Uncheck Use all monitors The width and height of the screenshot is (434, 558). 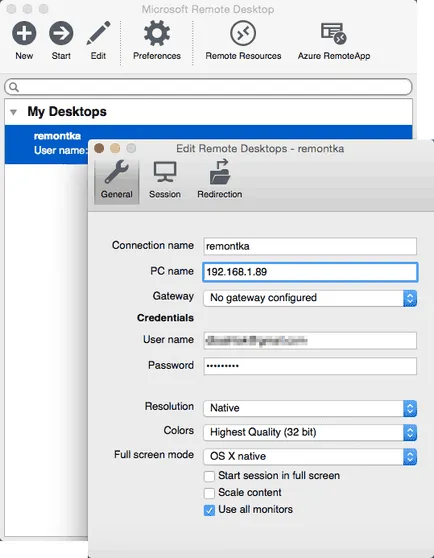click(209, 510)
